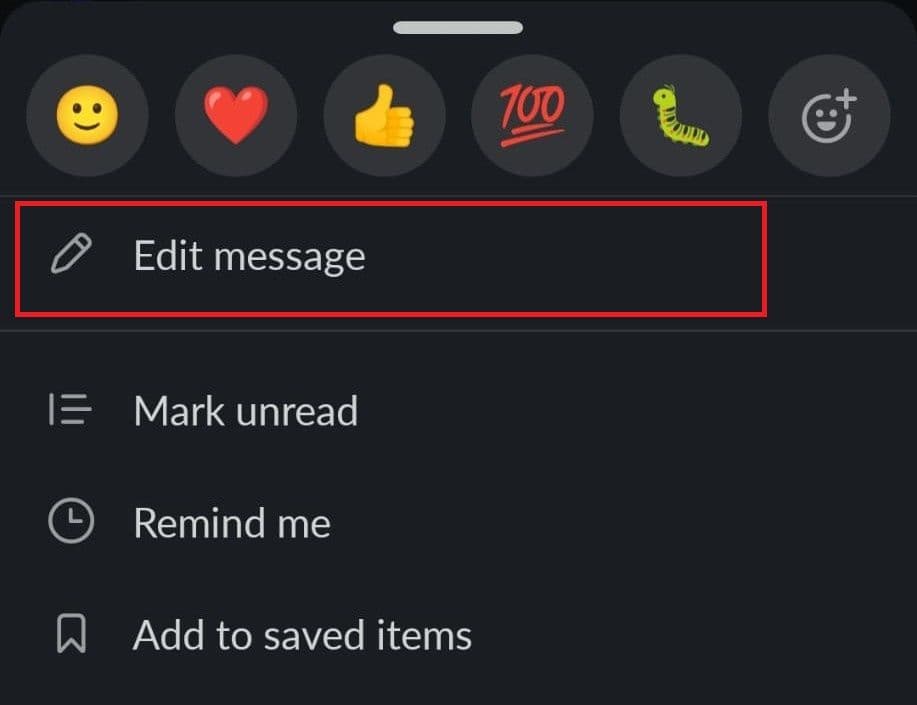Tap the Mark unread lines icon
The image size is (917, 705).
tap(70, 409)
